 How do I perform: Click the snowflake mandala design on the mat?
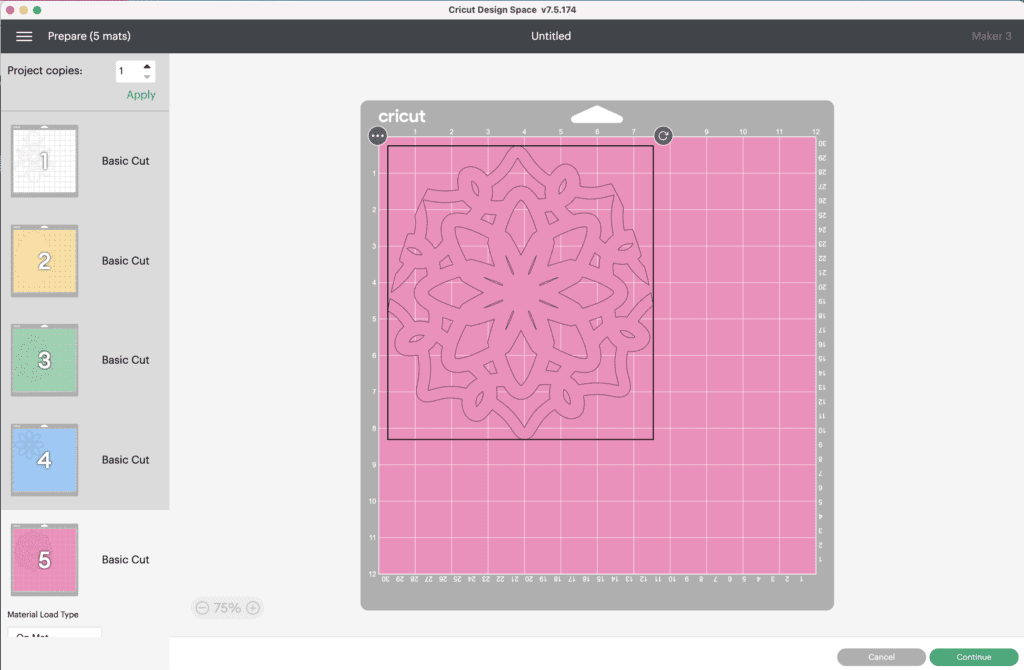[x=520, y=293]
